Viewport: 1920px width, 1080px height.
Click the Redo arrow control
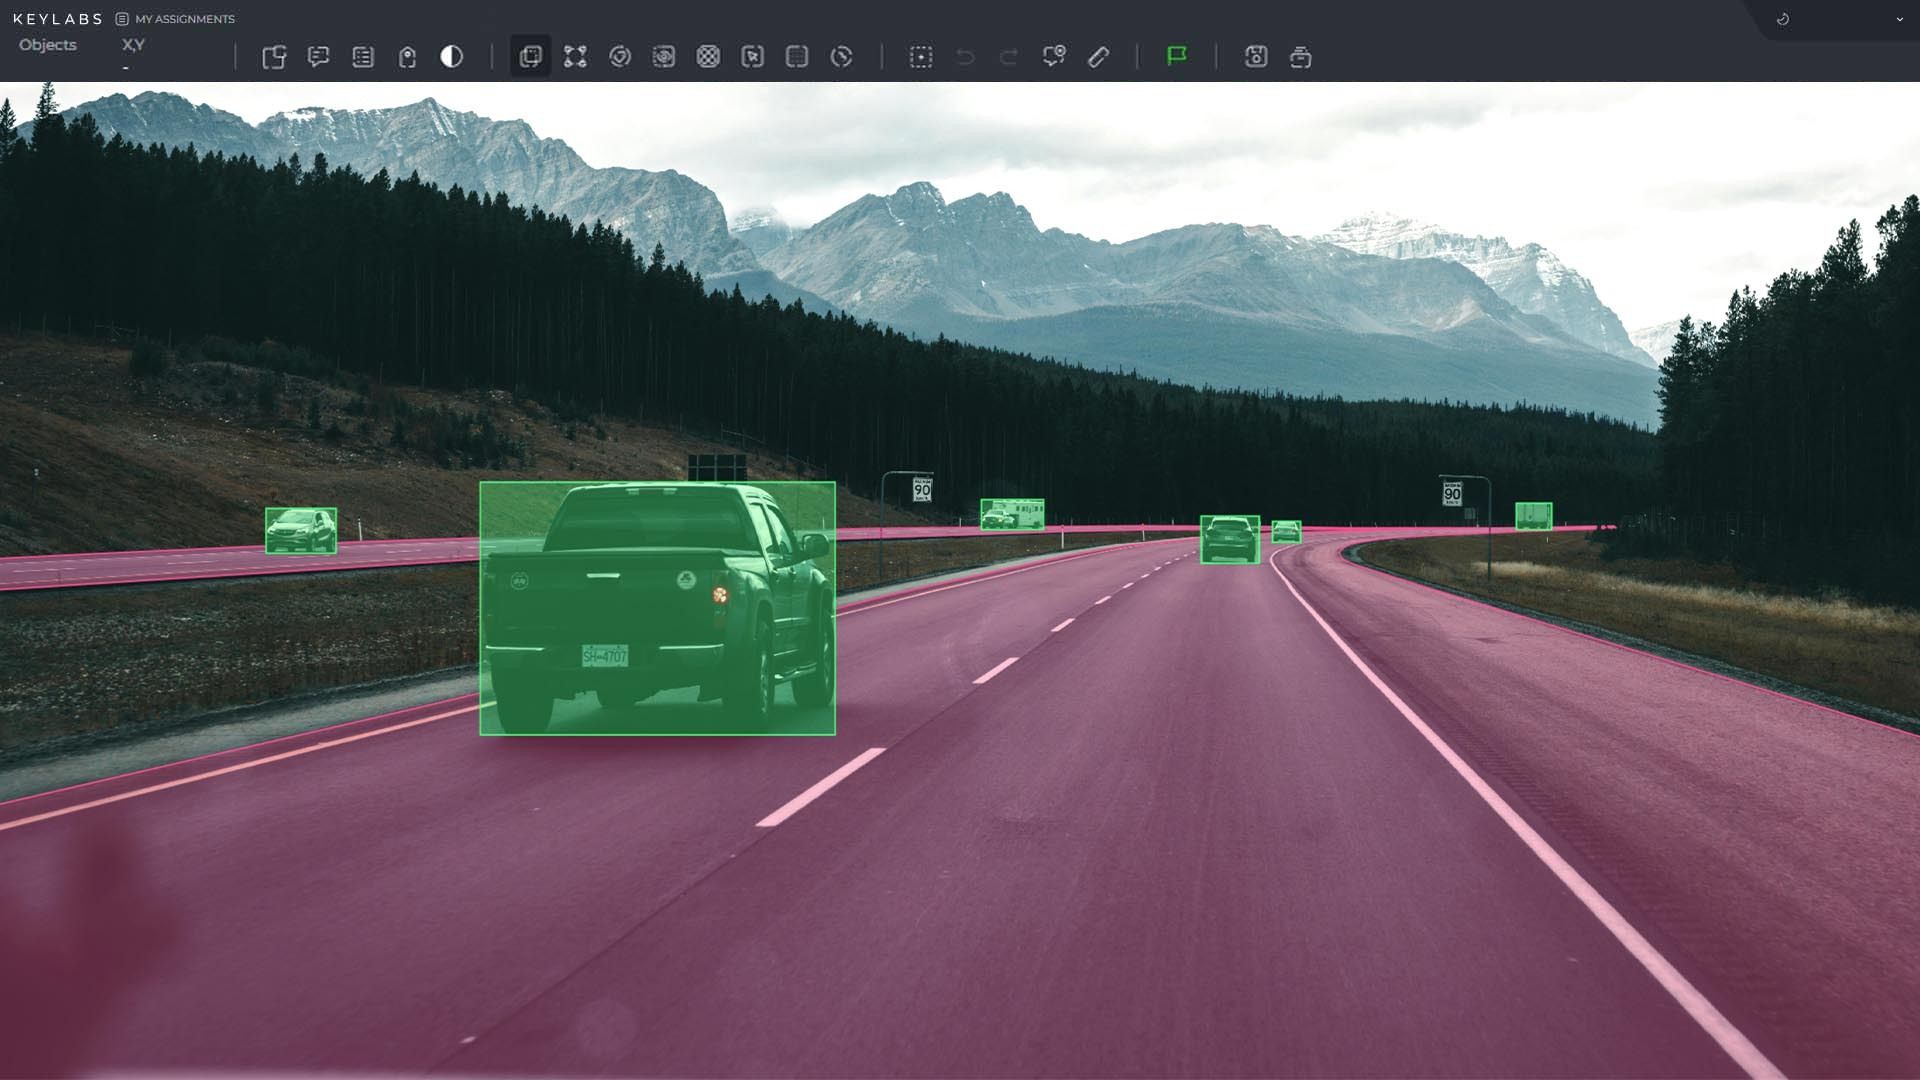(1007, 57)
